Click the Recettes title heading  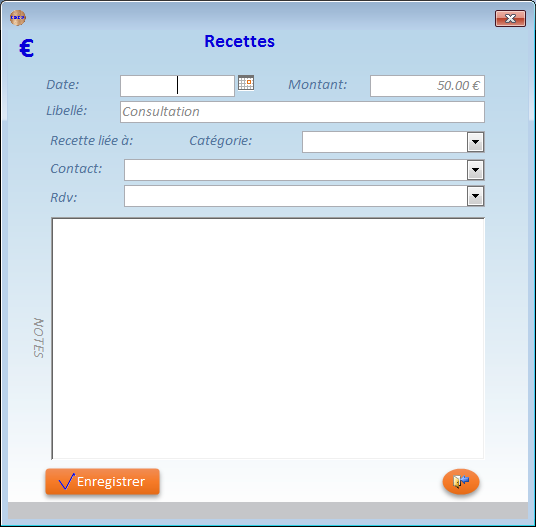point(240,41)
